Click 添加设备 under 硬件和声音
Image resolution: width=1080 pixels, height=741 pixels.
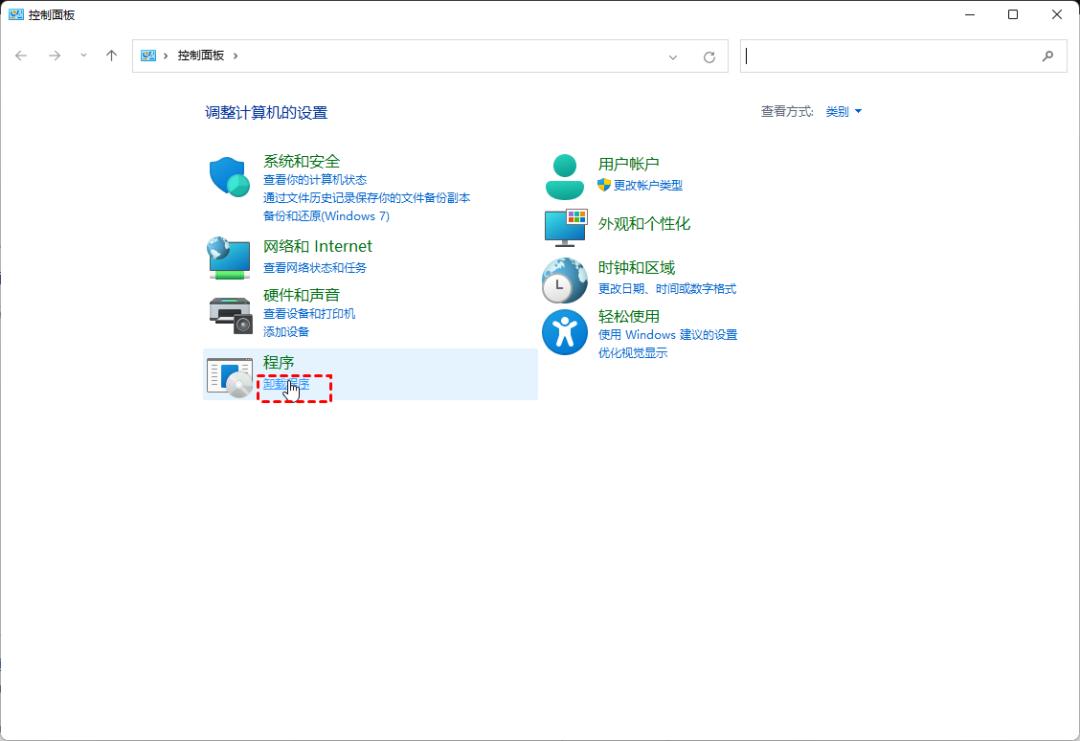point(290,331)
